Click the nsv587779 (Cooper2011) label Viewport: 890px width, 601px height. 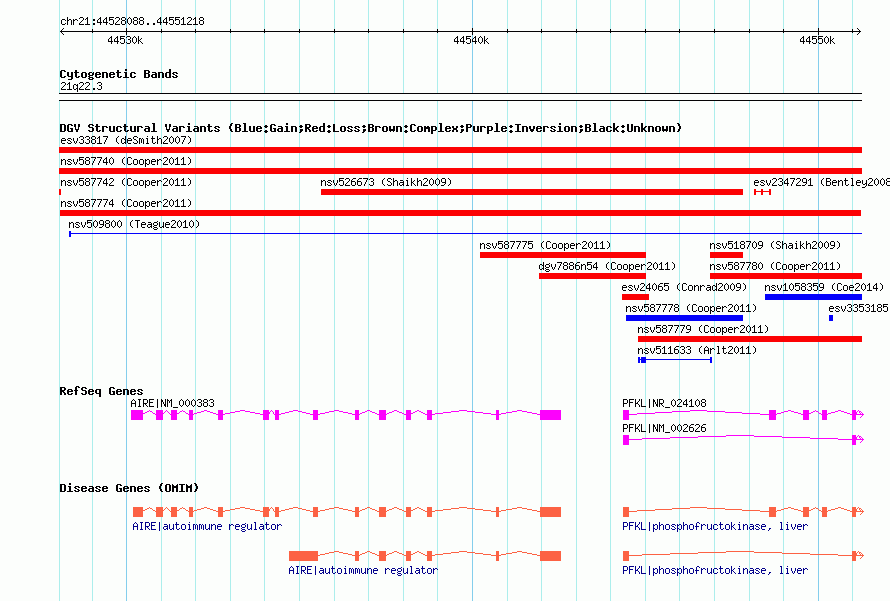click(x=703, y=329)
